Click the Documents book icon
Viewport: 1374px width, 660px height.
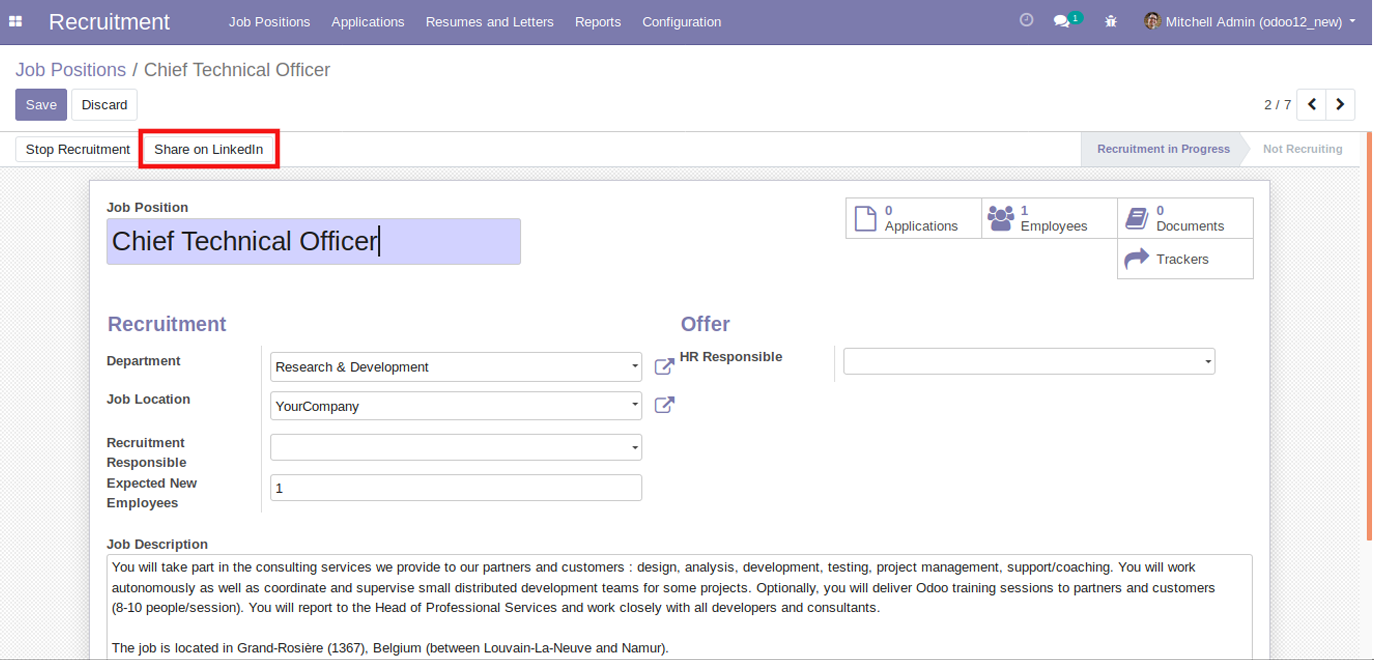(x=1136, y=218)
